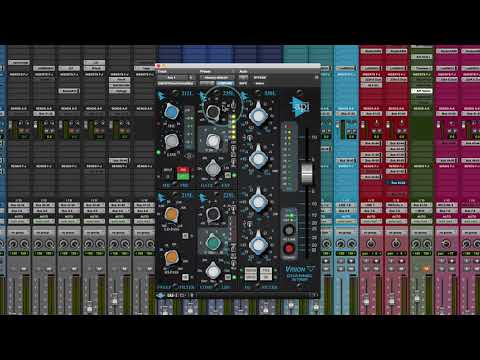The height and width of the screenshot is (360, 480).
Task: Click the second EQ band knob of the 550L
Action: tap(258, 158)
